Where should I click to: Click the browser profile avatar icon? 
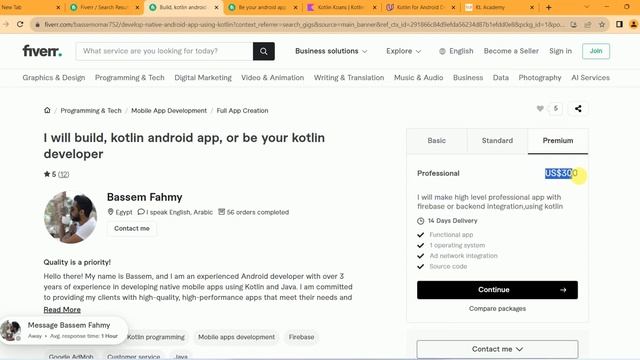(x=633, y=24)
